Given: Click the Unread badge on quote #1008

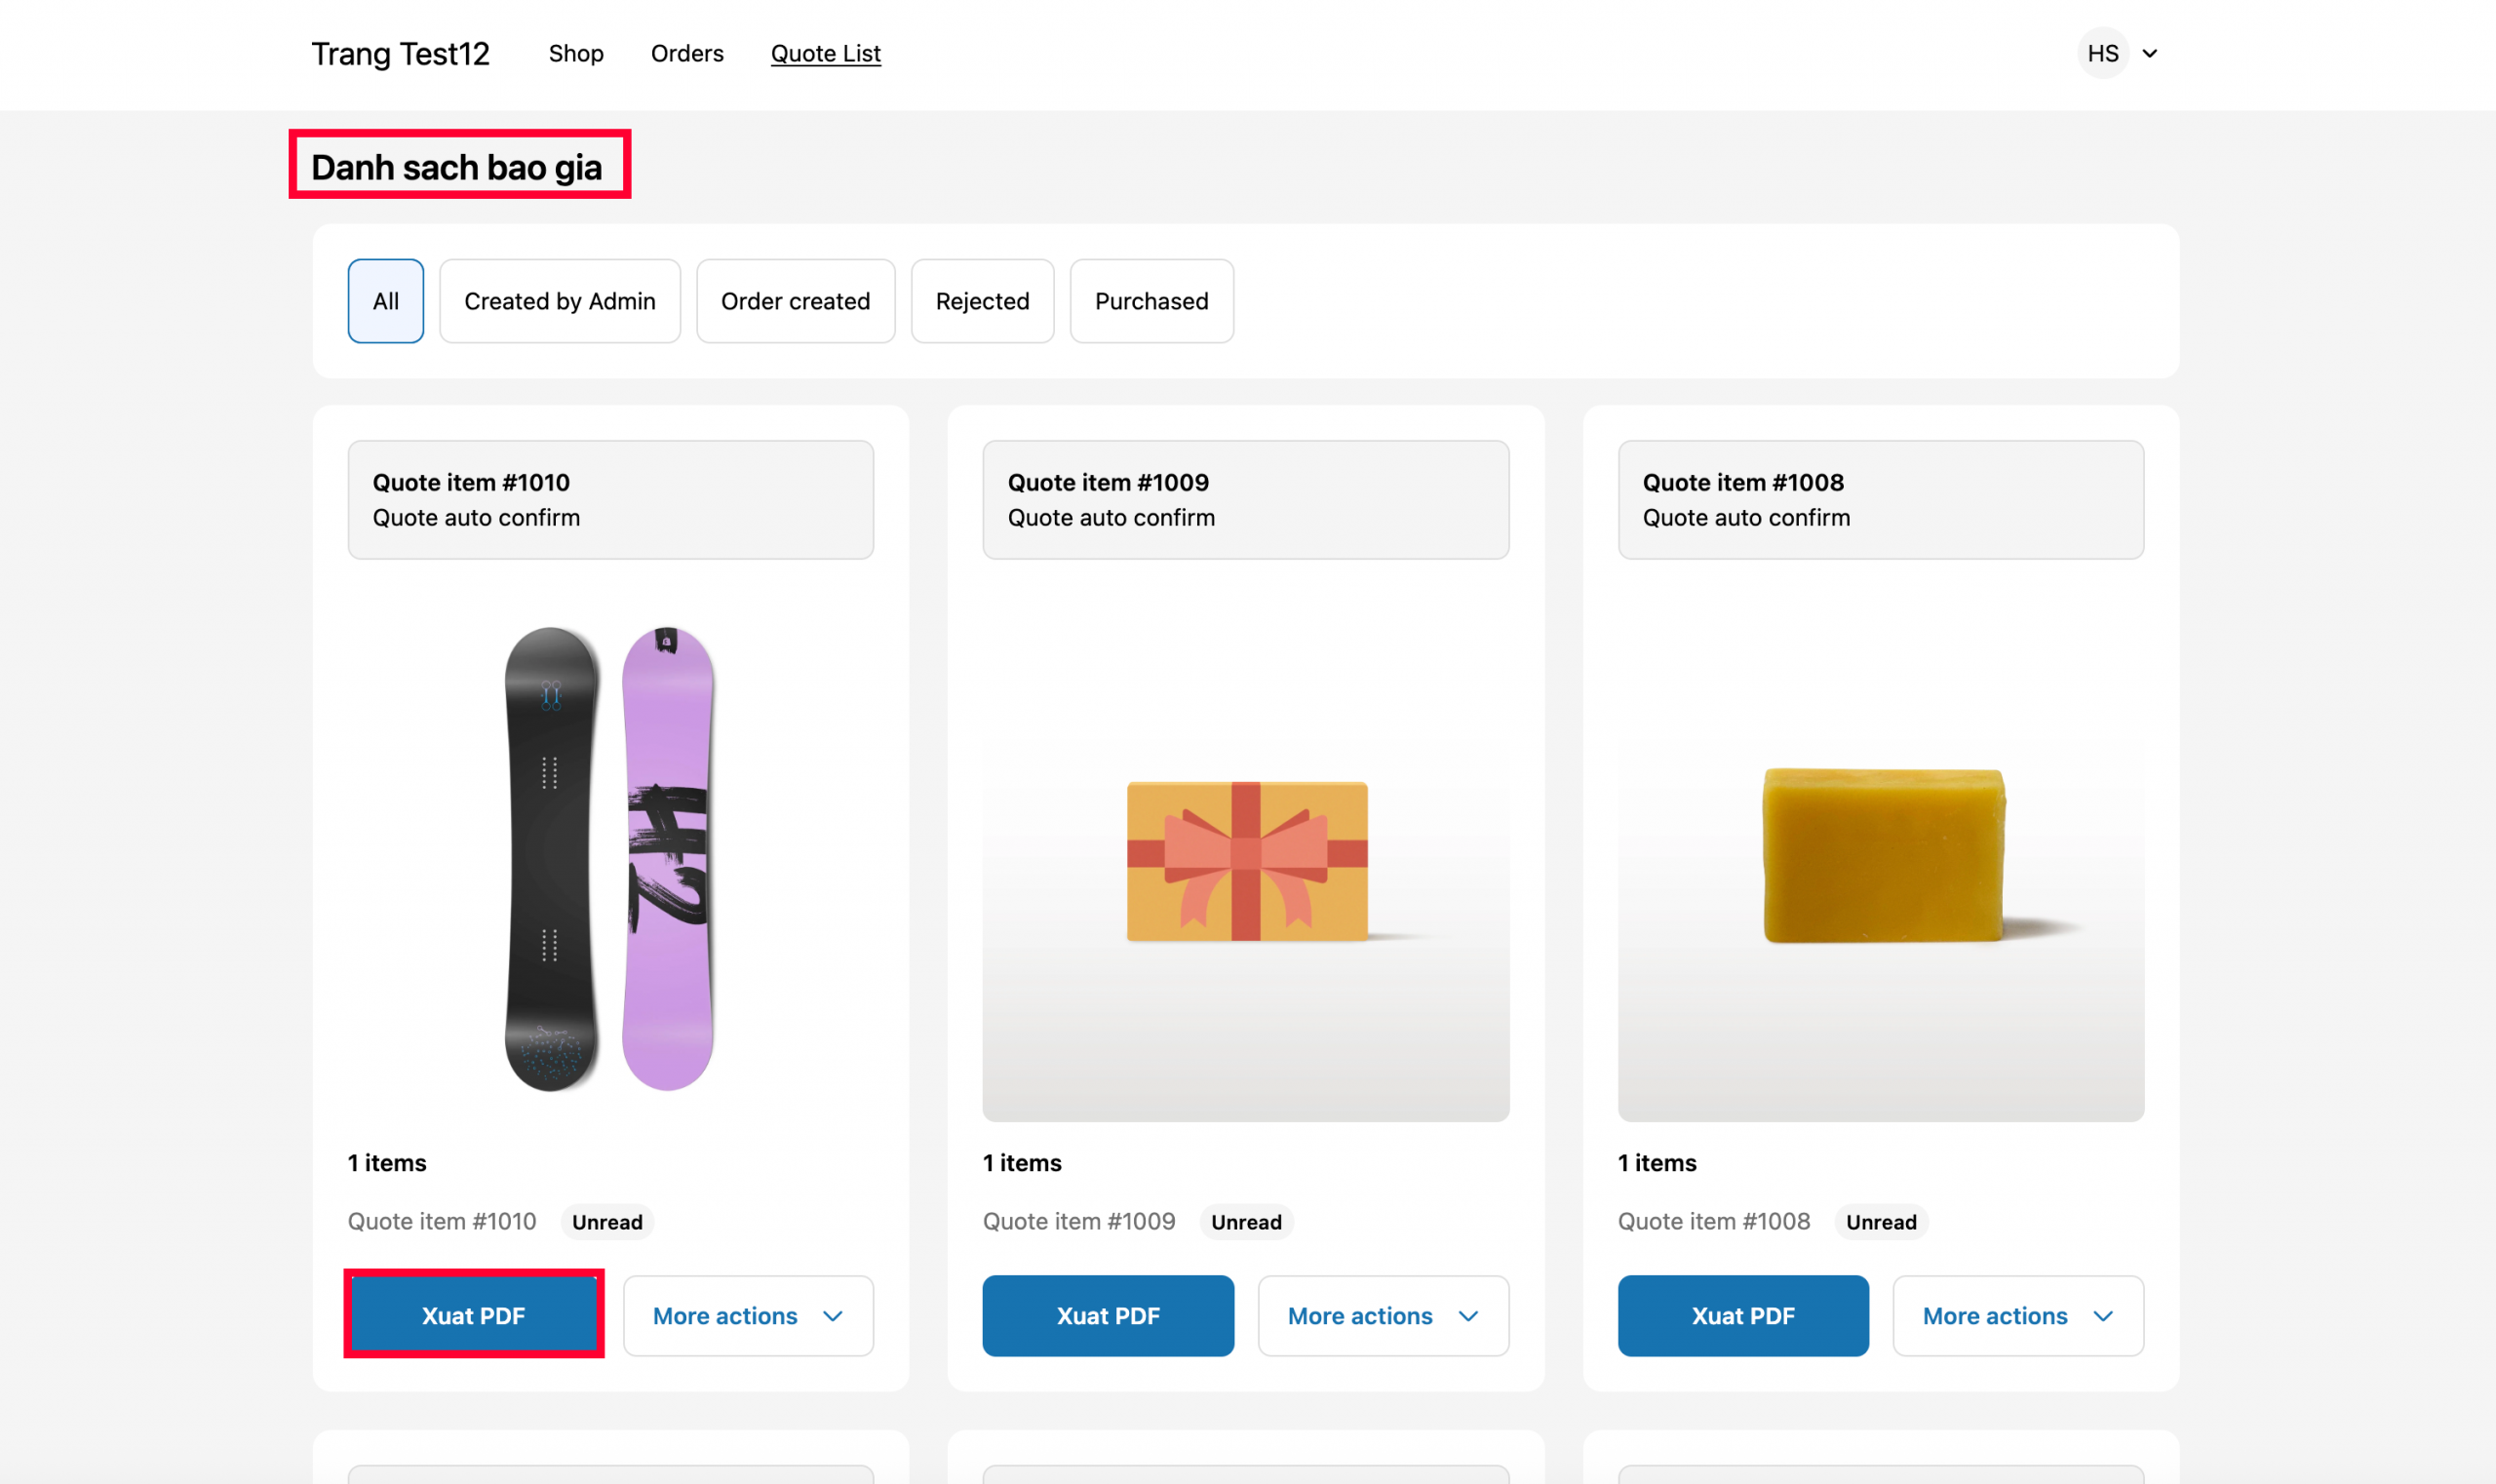Looking at the screenshot, I should (1881, 1221).
